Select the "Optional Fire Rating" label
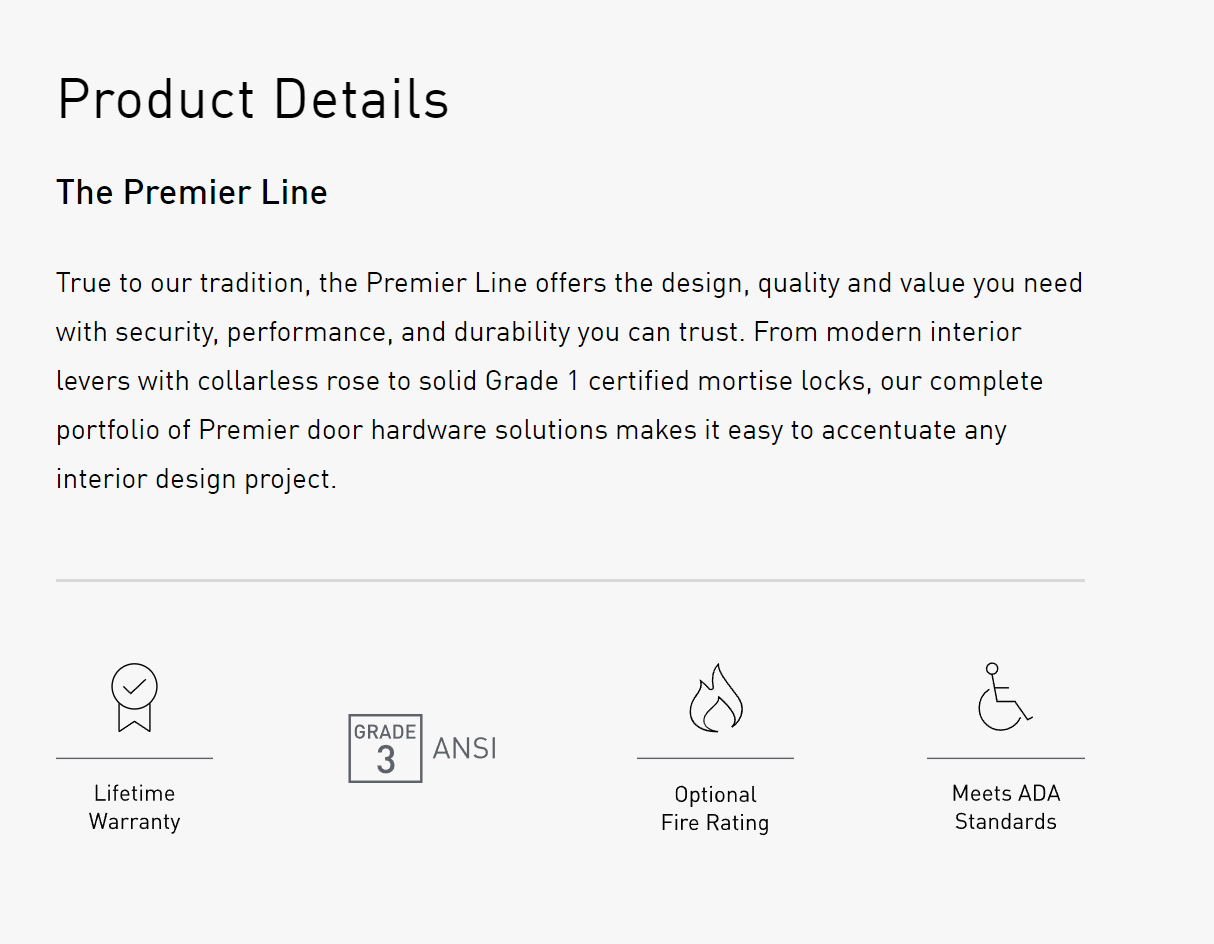Viewport: 1214px width, 944px height. tap(715, 809)
